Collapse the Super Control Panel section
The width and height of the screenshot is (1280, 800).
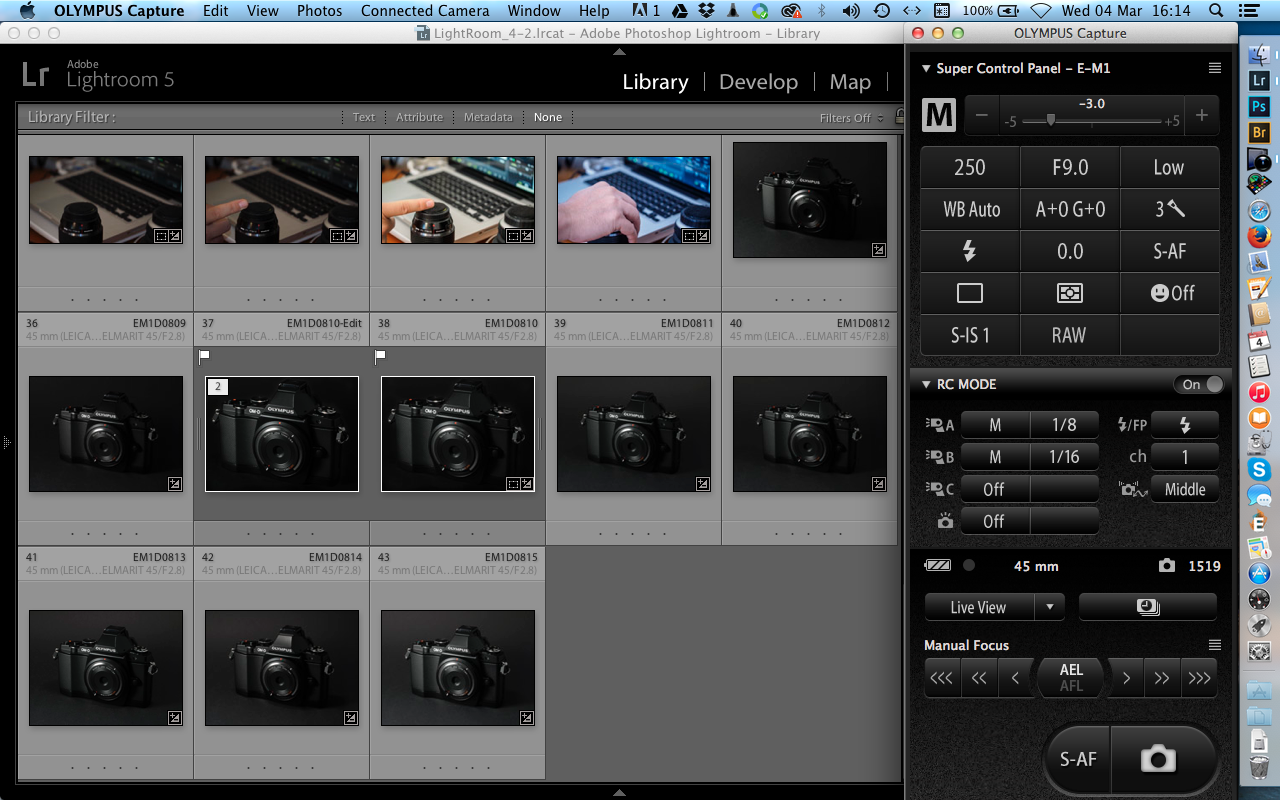click(925, 68)
